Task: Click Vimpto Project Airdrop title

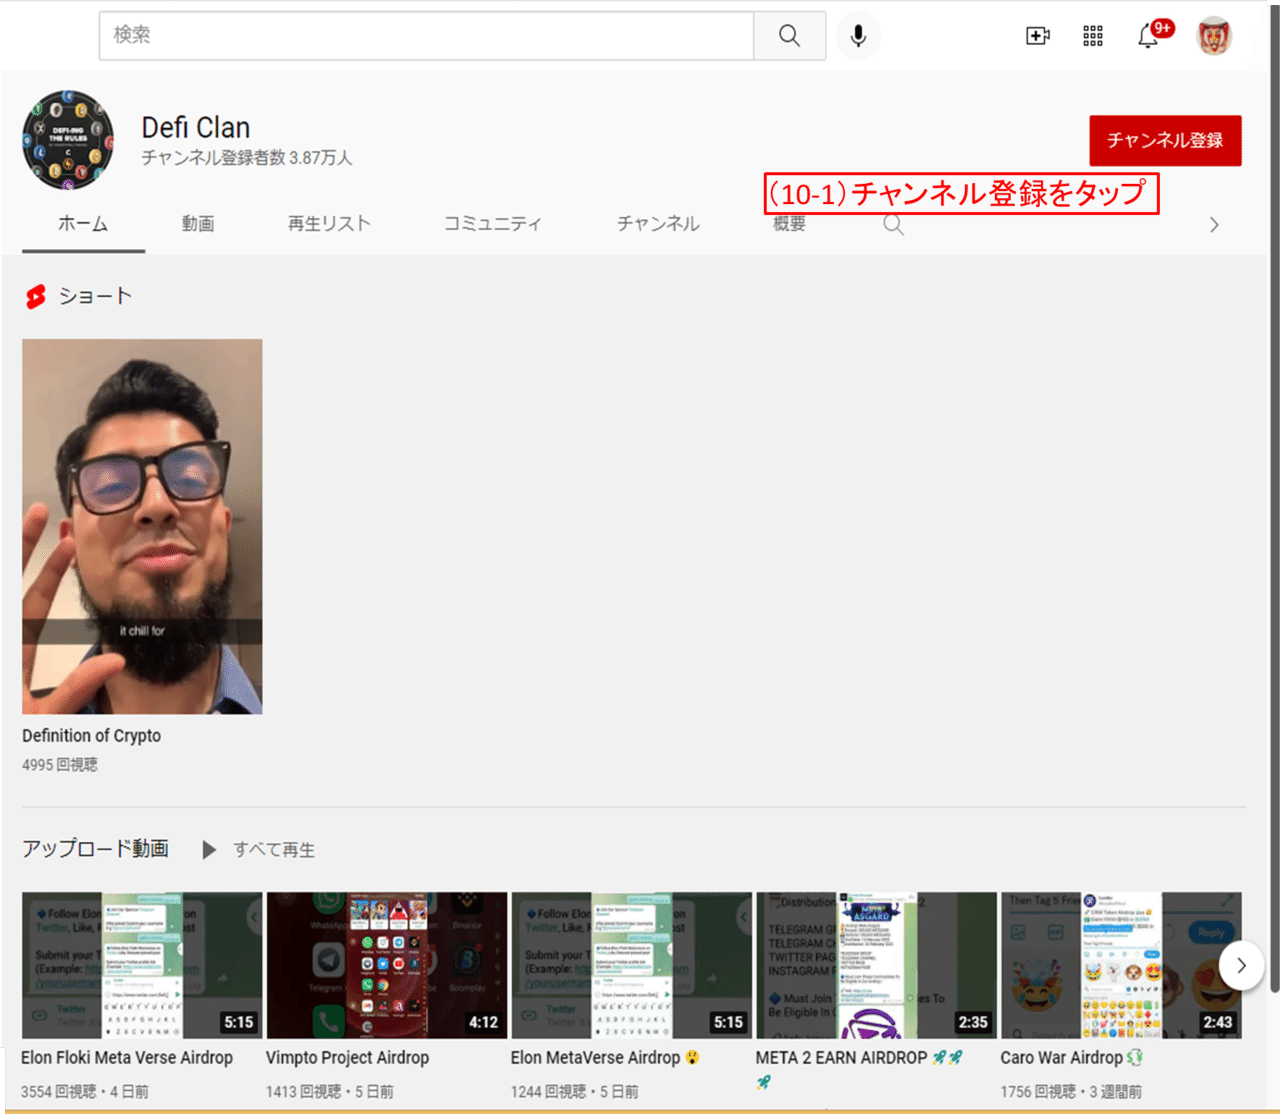Action: tap(347, 1058)
